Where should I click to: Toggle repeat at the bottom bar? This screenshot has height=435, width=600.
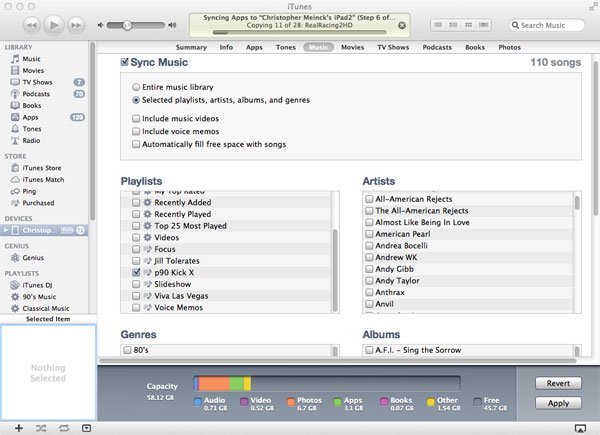click(64, 428)
